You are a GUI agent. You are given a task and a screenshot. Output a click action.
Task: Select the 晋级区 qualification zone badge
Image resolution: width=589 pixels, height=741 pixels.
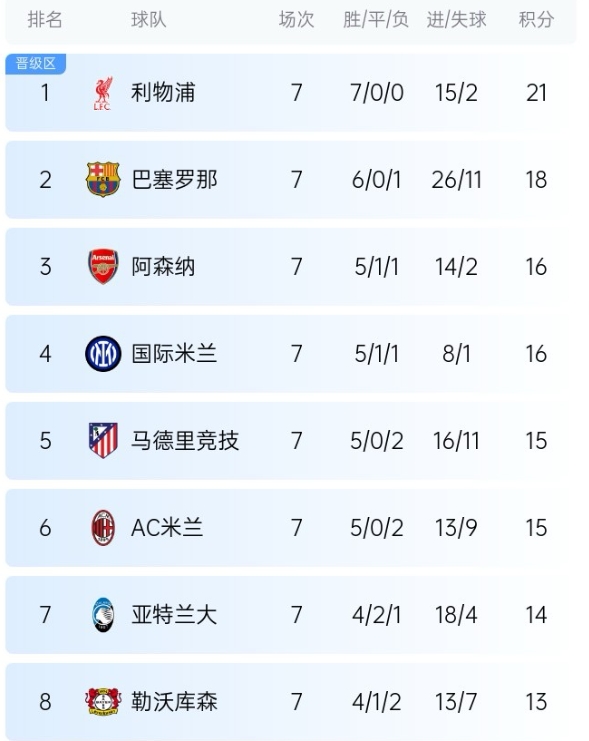tap(35, 64)
